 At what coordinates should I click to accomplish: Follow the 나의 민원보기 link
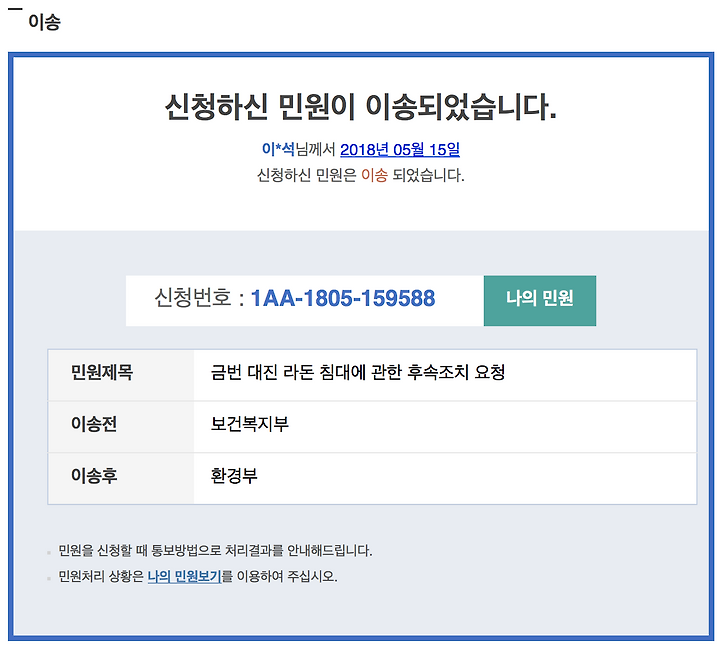(184, 576)
